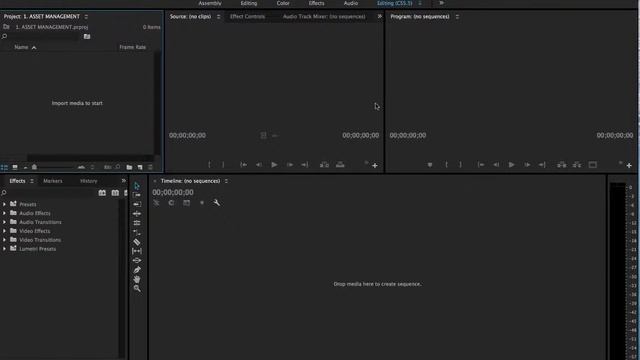Image resolution: width=640 pixels, height=360 pixels.
Task: Open the History tab
Action: pos(89,181)
